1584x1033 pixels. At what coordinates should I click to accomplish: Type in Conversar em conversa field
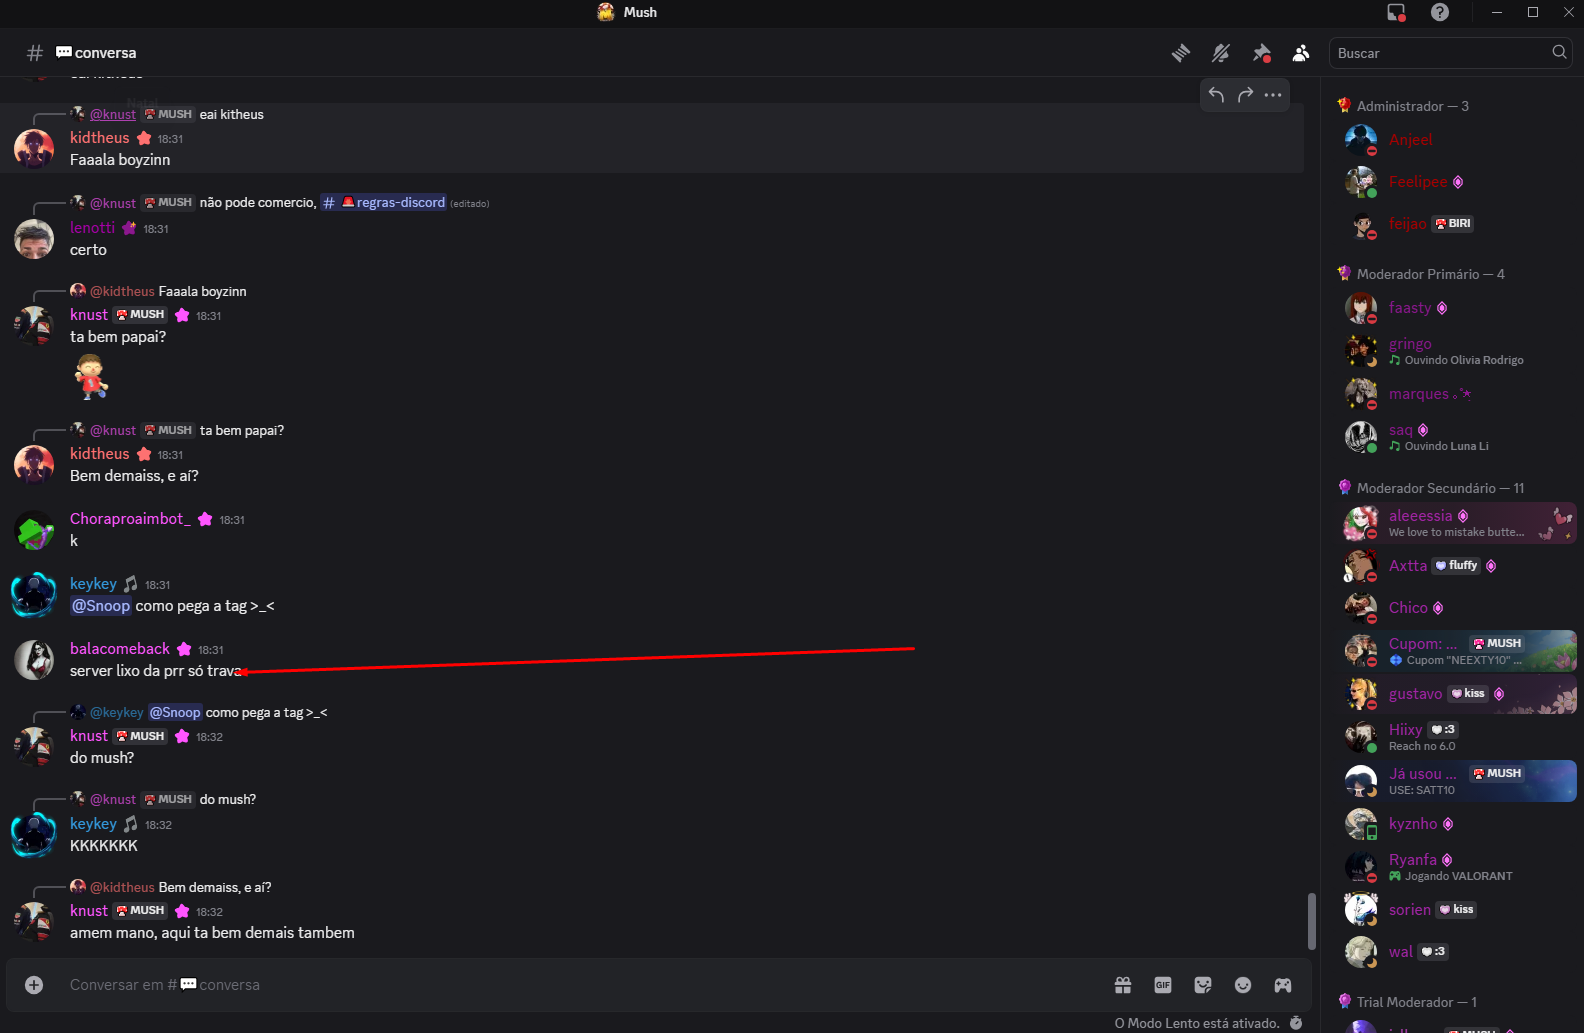tap(580, 985)
